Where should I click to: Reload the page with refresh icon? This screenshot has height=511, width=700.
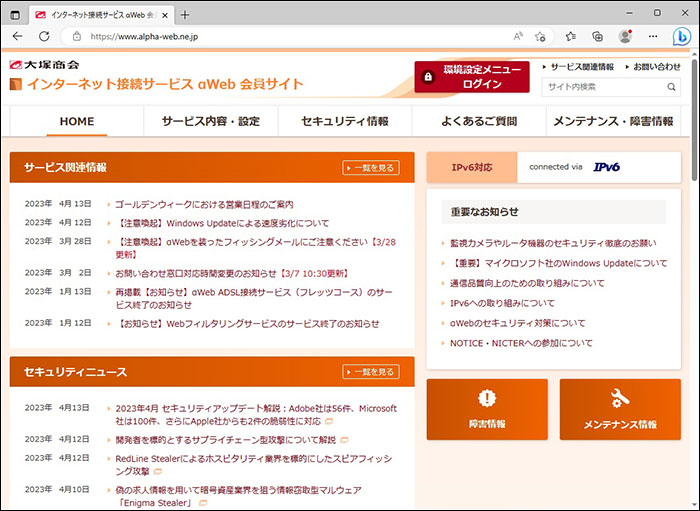coord(44,37)
